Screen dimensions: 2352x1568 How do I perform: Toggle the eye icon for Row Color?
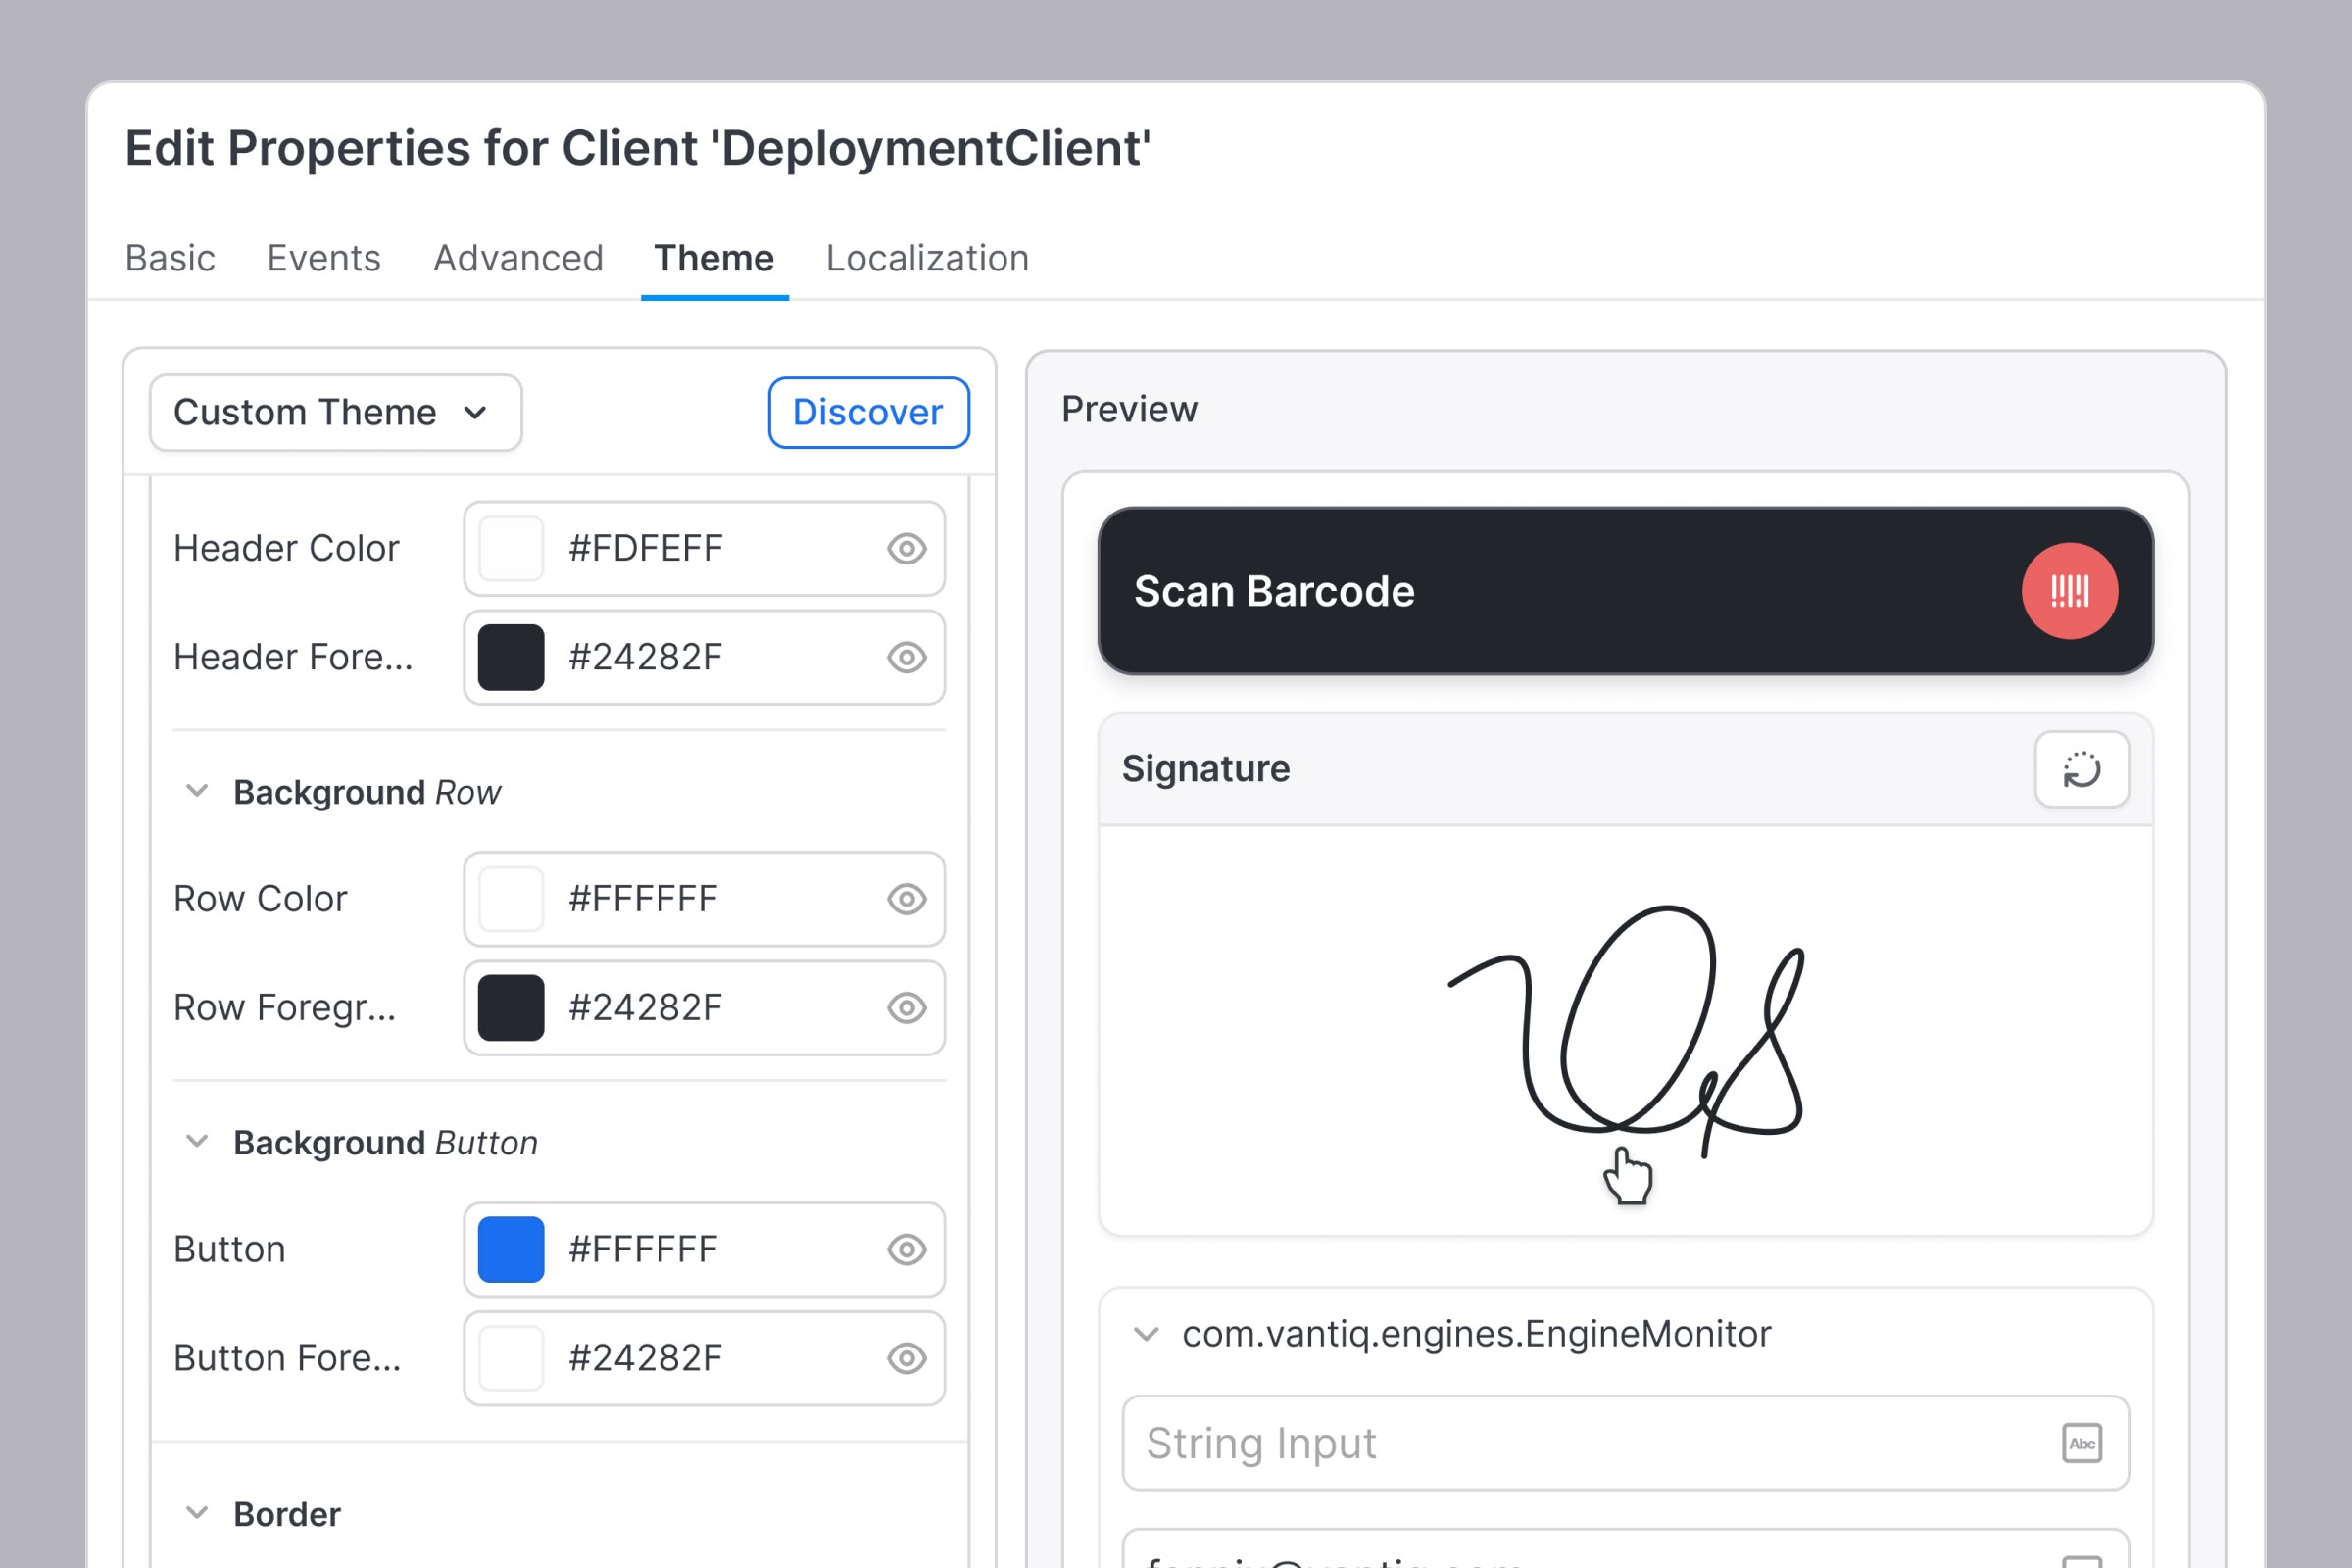click(906, 898)
